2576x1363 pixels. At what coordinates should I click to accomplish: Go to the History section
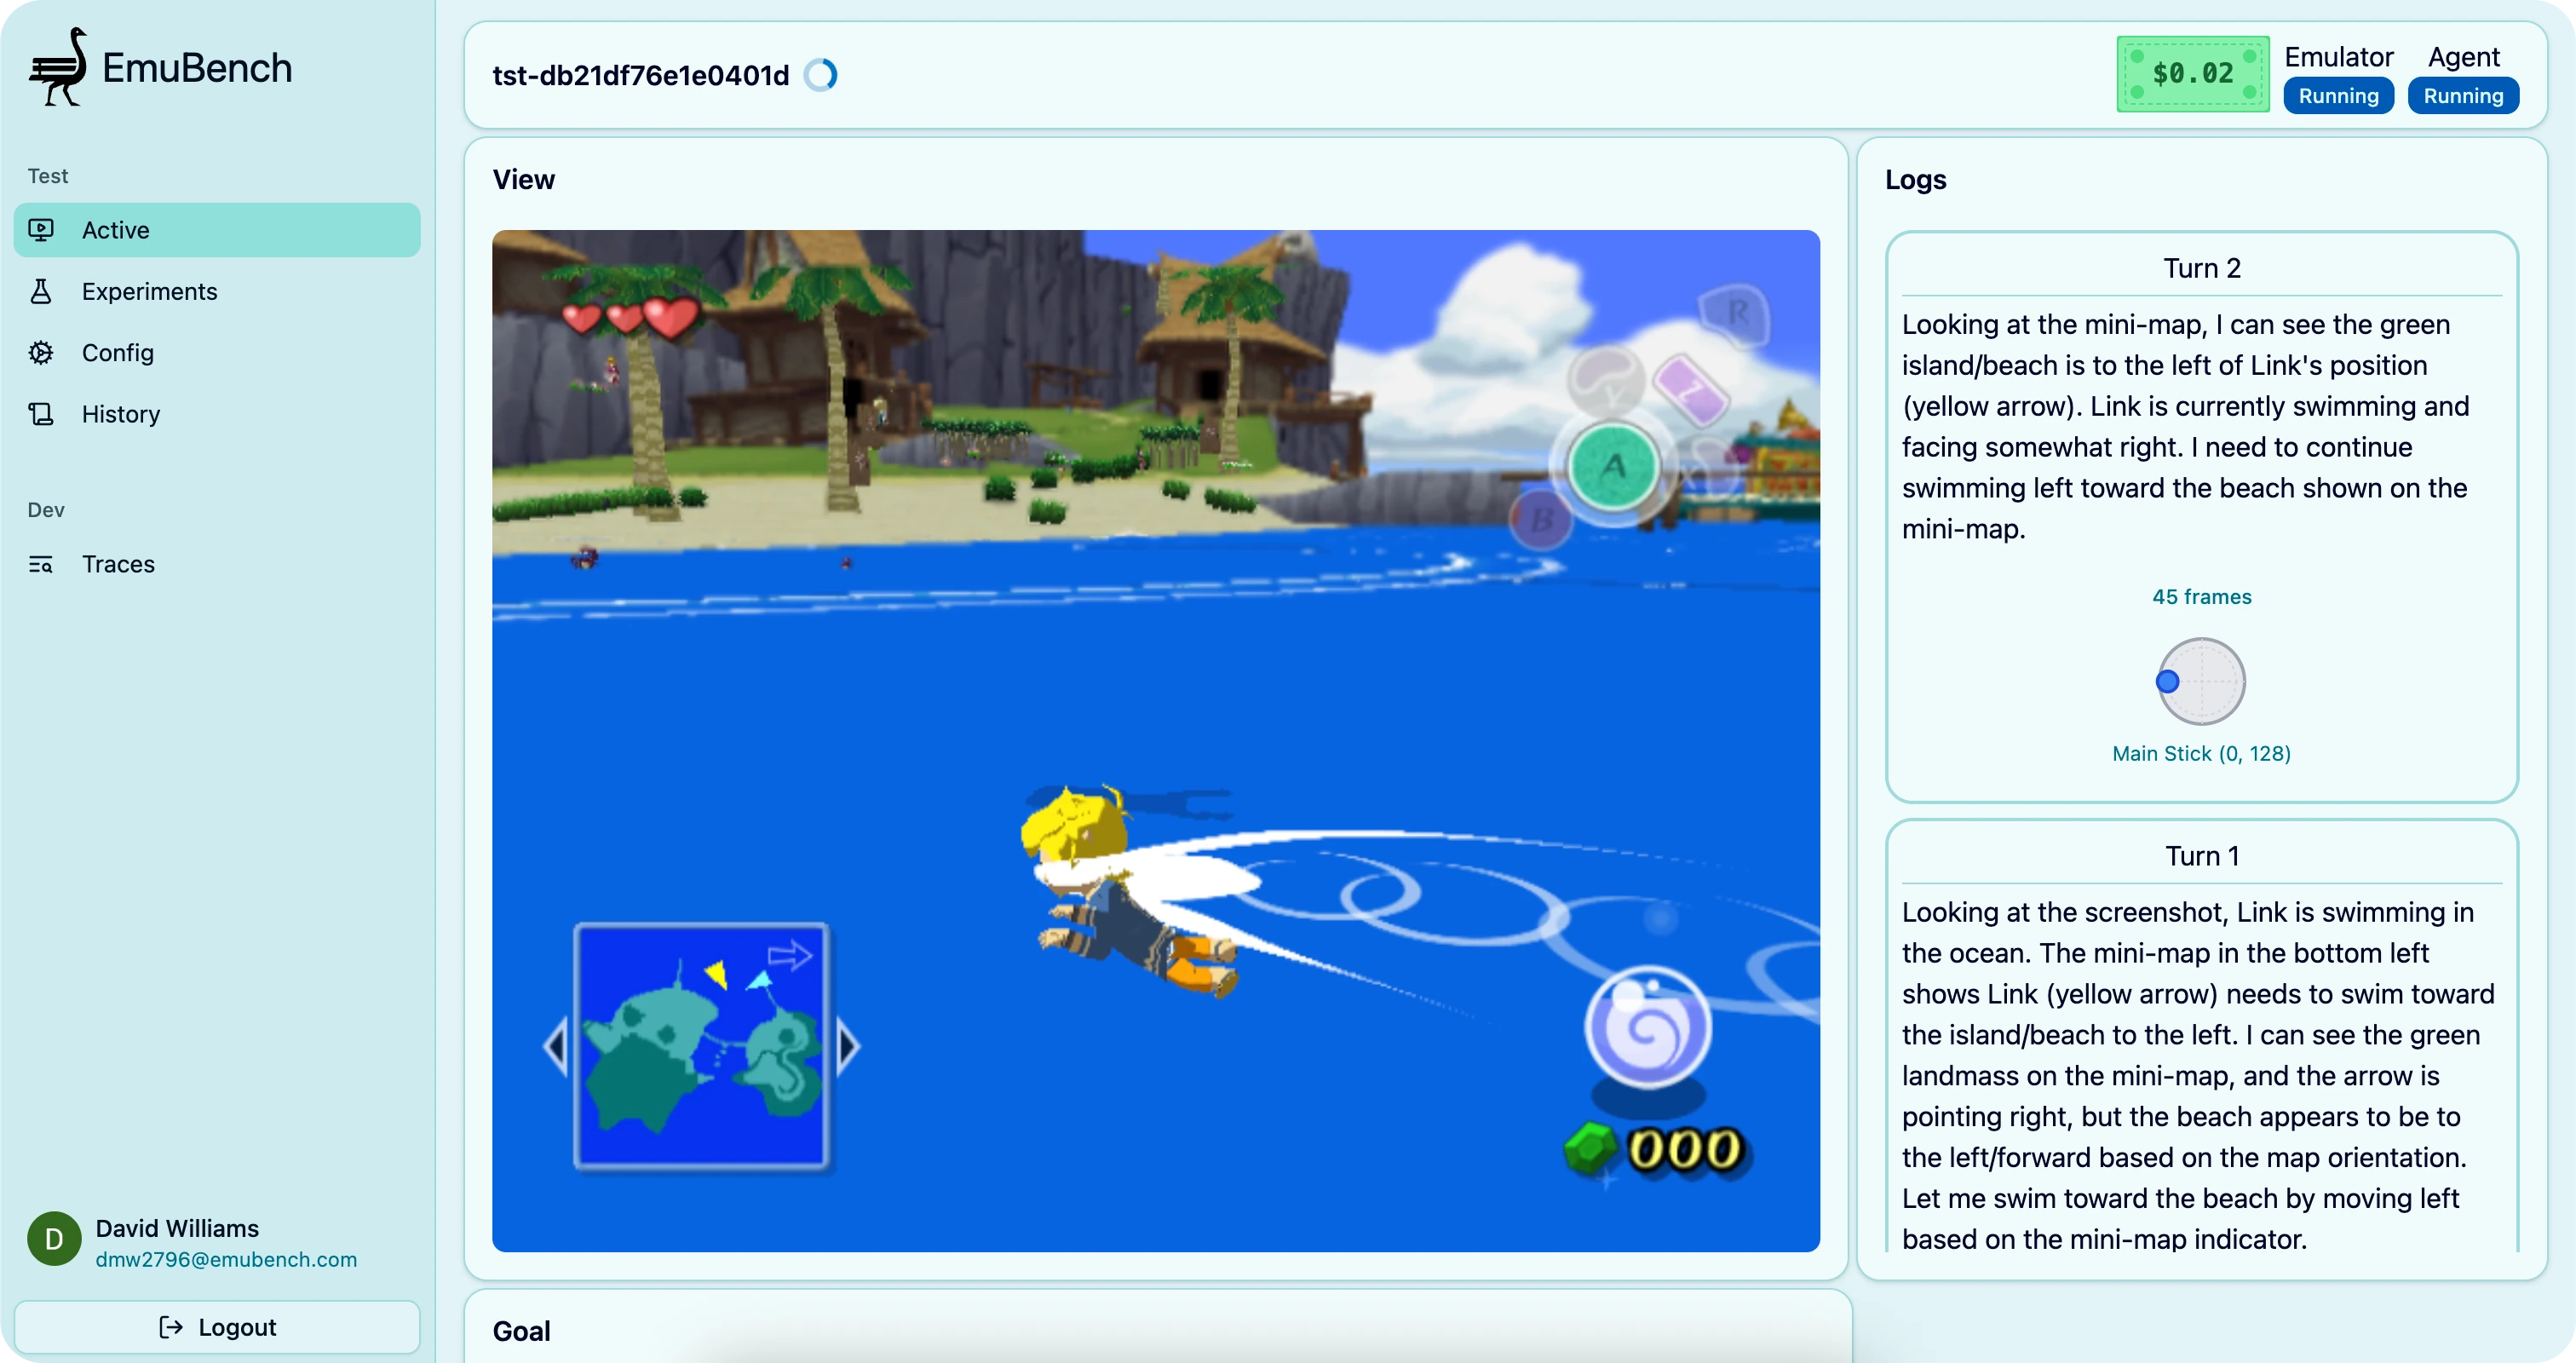tap(120, 414)
